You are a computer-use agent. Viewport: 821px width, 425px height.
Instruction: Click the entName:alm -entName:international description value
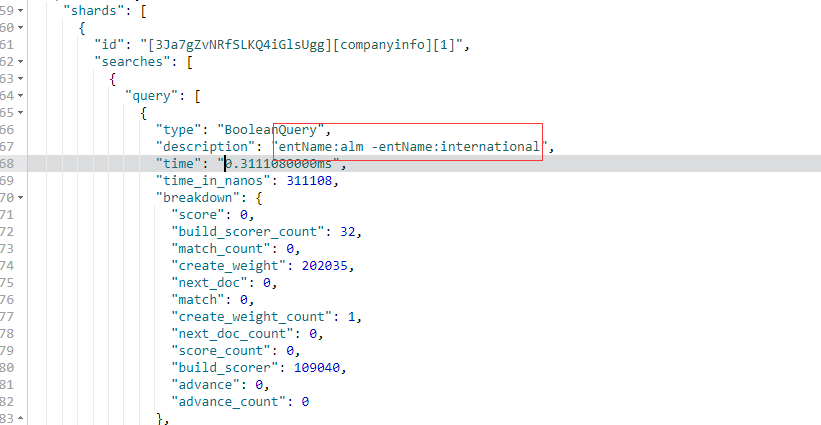coord(408,147)
